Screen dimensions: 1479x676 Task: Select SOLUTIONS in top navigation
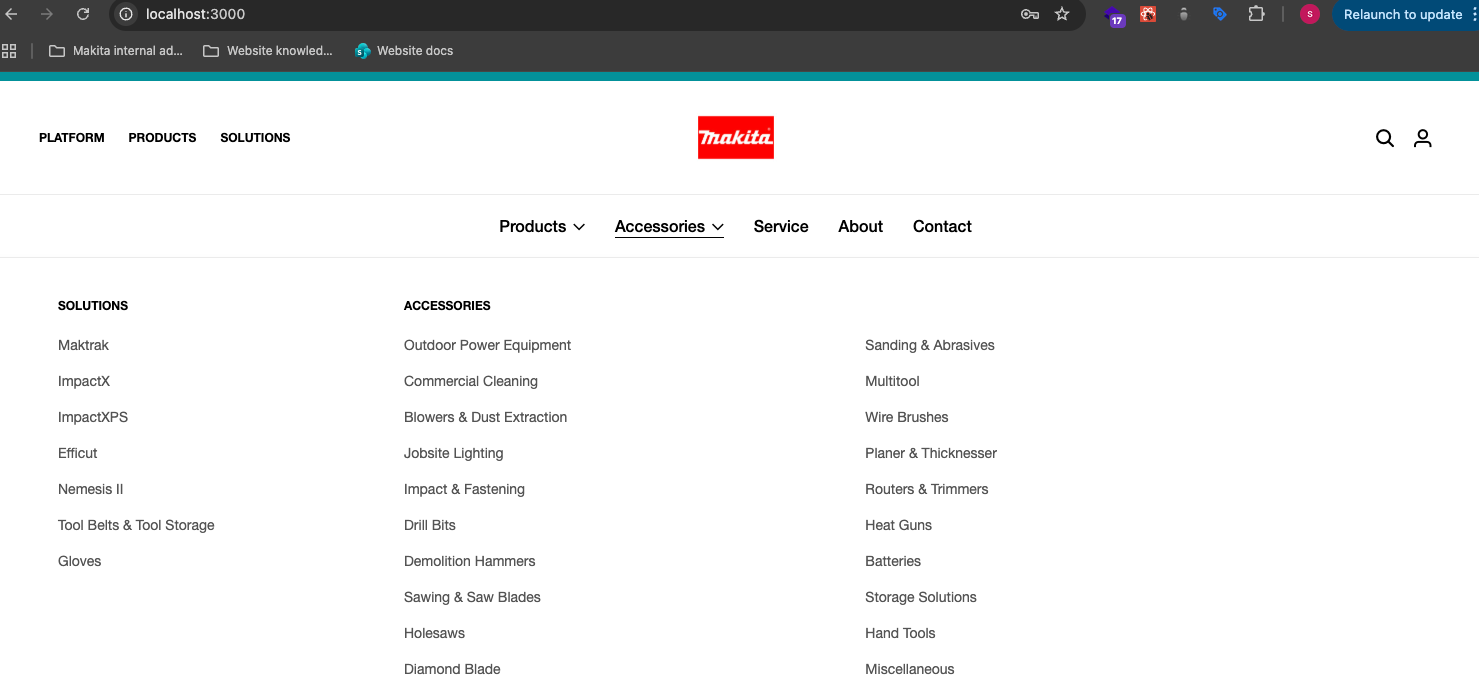tap(255, 138)
